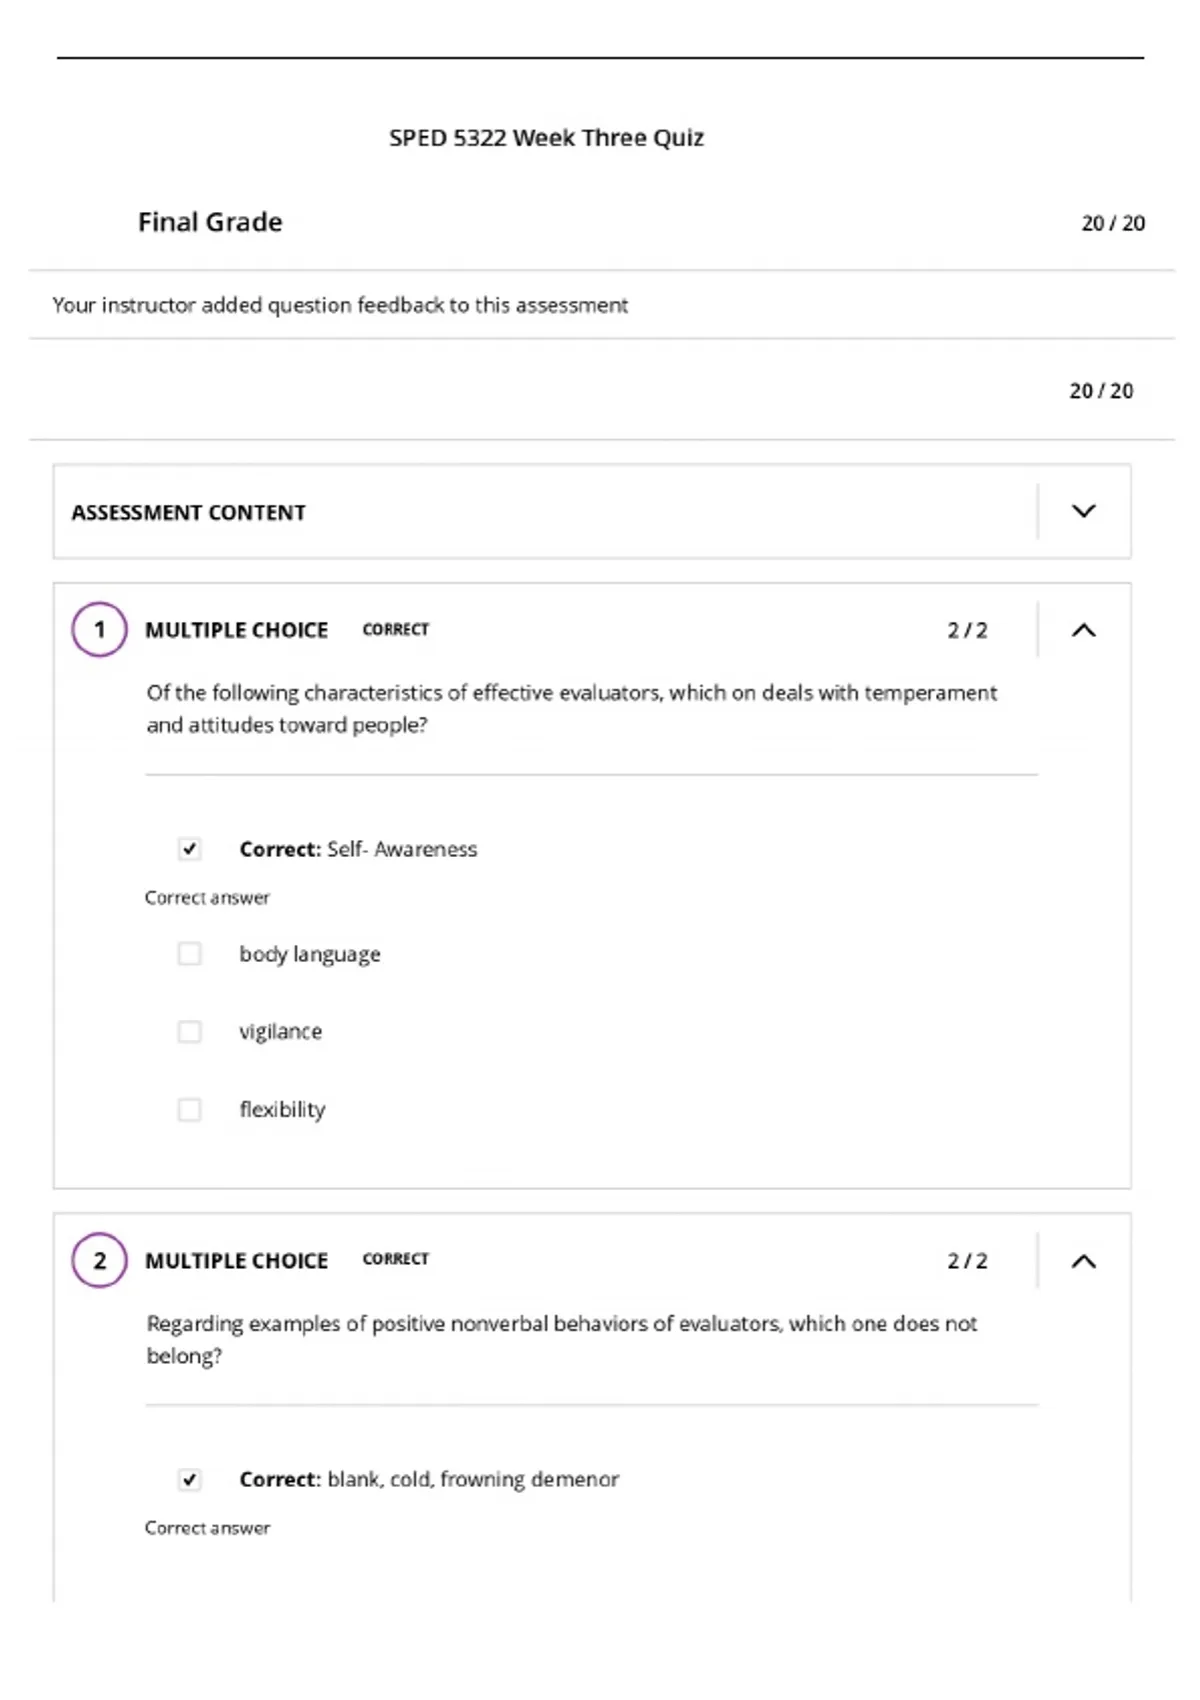1200x1700 pixels.
Task: Select the question 2 MULTIPLE CHOICE label
Action: (x=236, y=1261)
